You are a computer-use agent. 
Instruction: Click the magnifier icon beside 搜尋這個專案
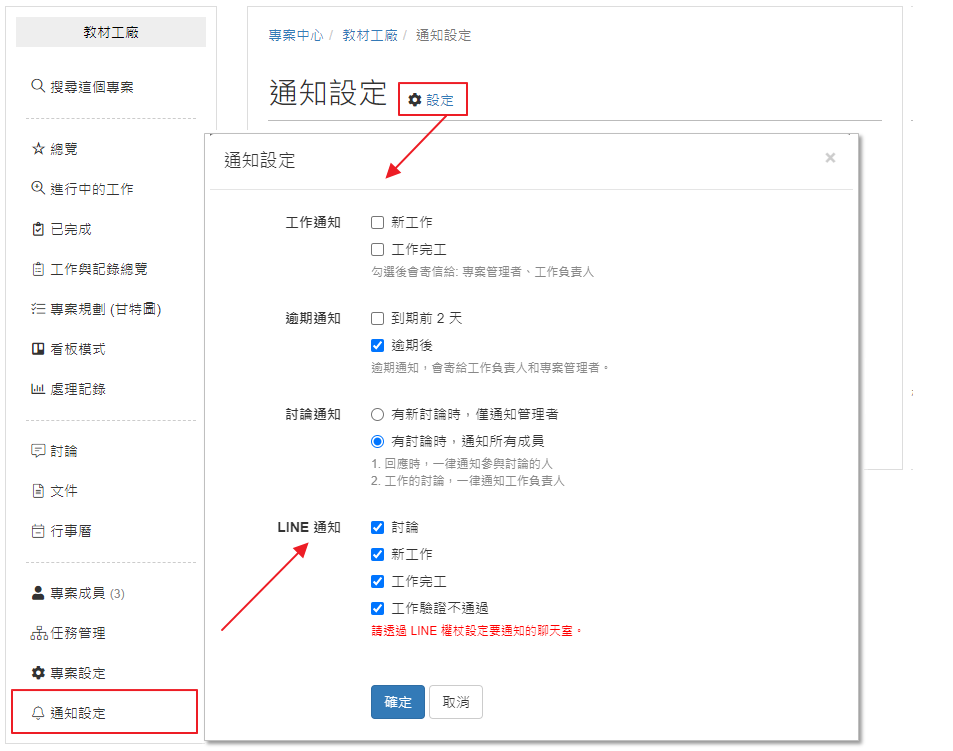point(38,86)
